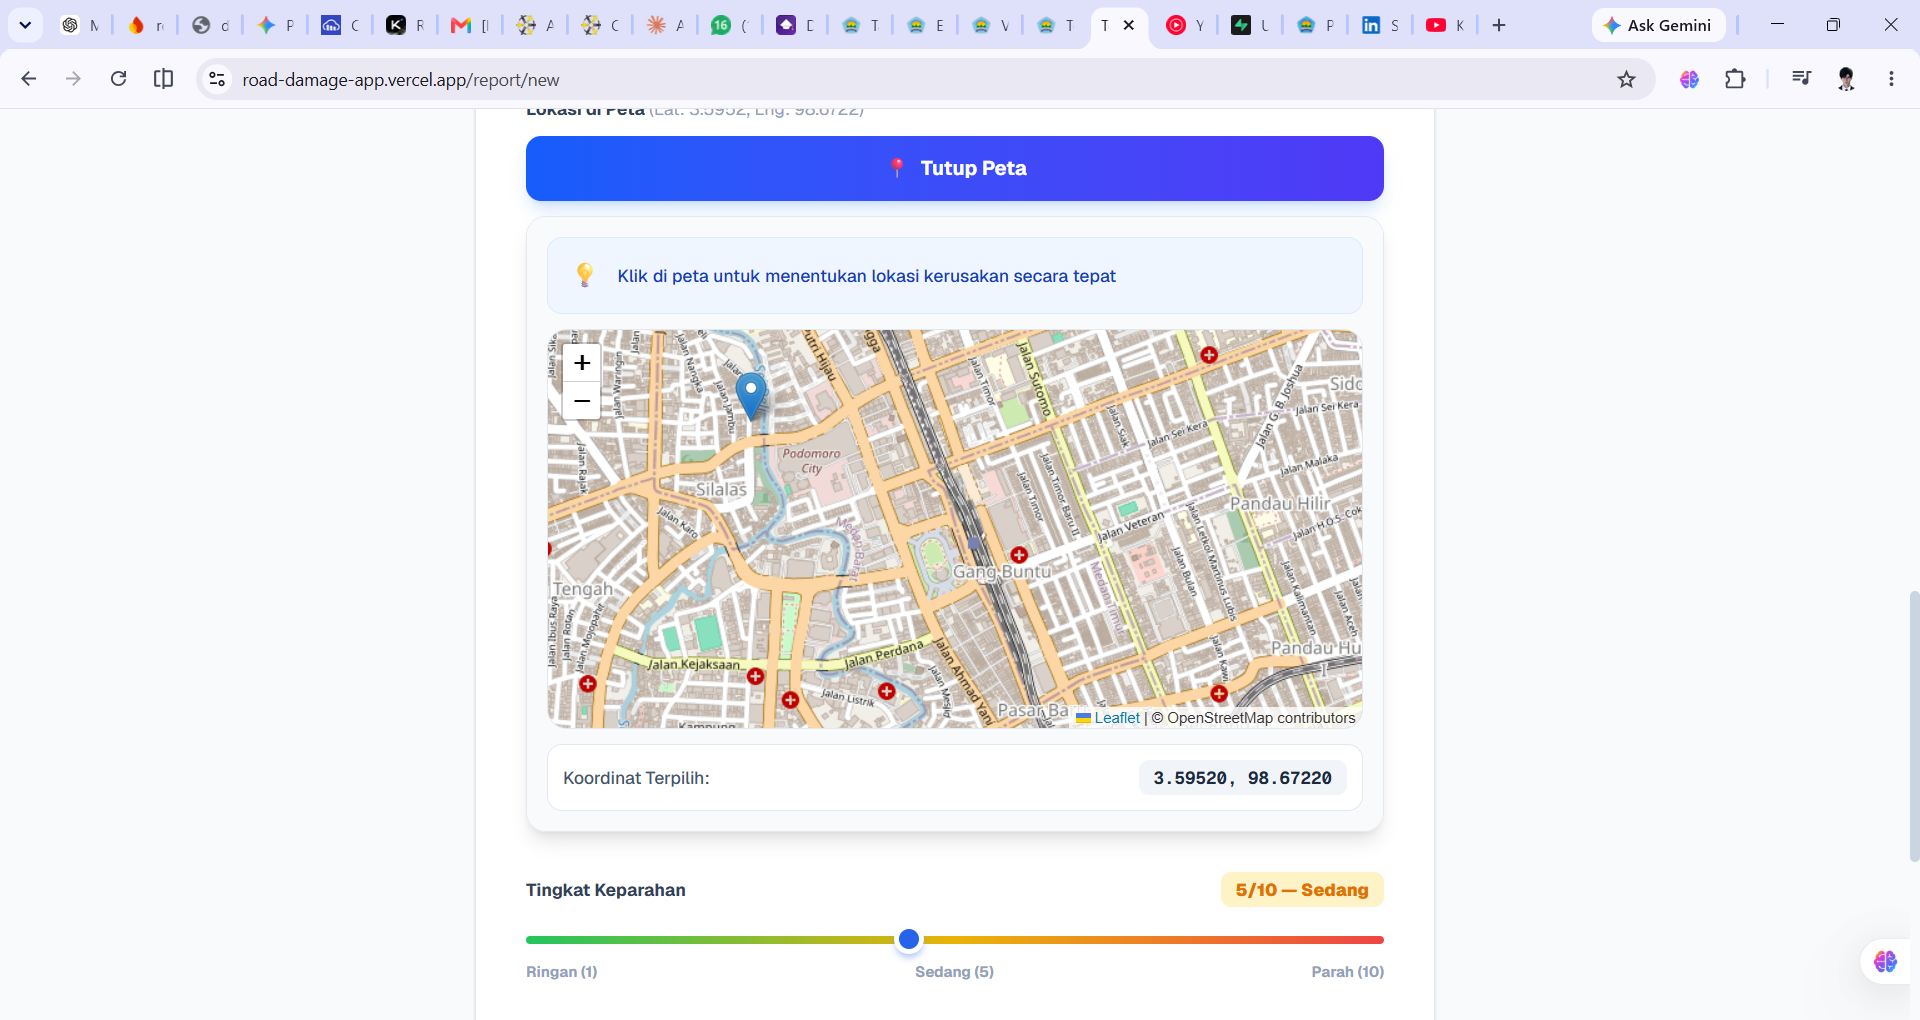Click the 5/10 — Sedang severity badge
1920x1020 pixels.
pos(1302,890)
